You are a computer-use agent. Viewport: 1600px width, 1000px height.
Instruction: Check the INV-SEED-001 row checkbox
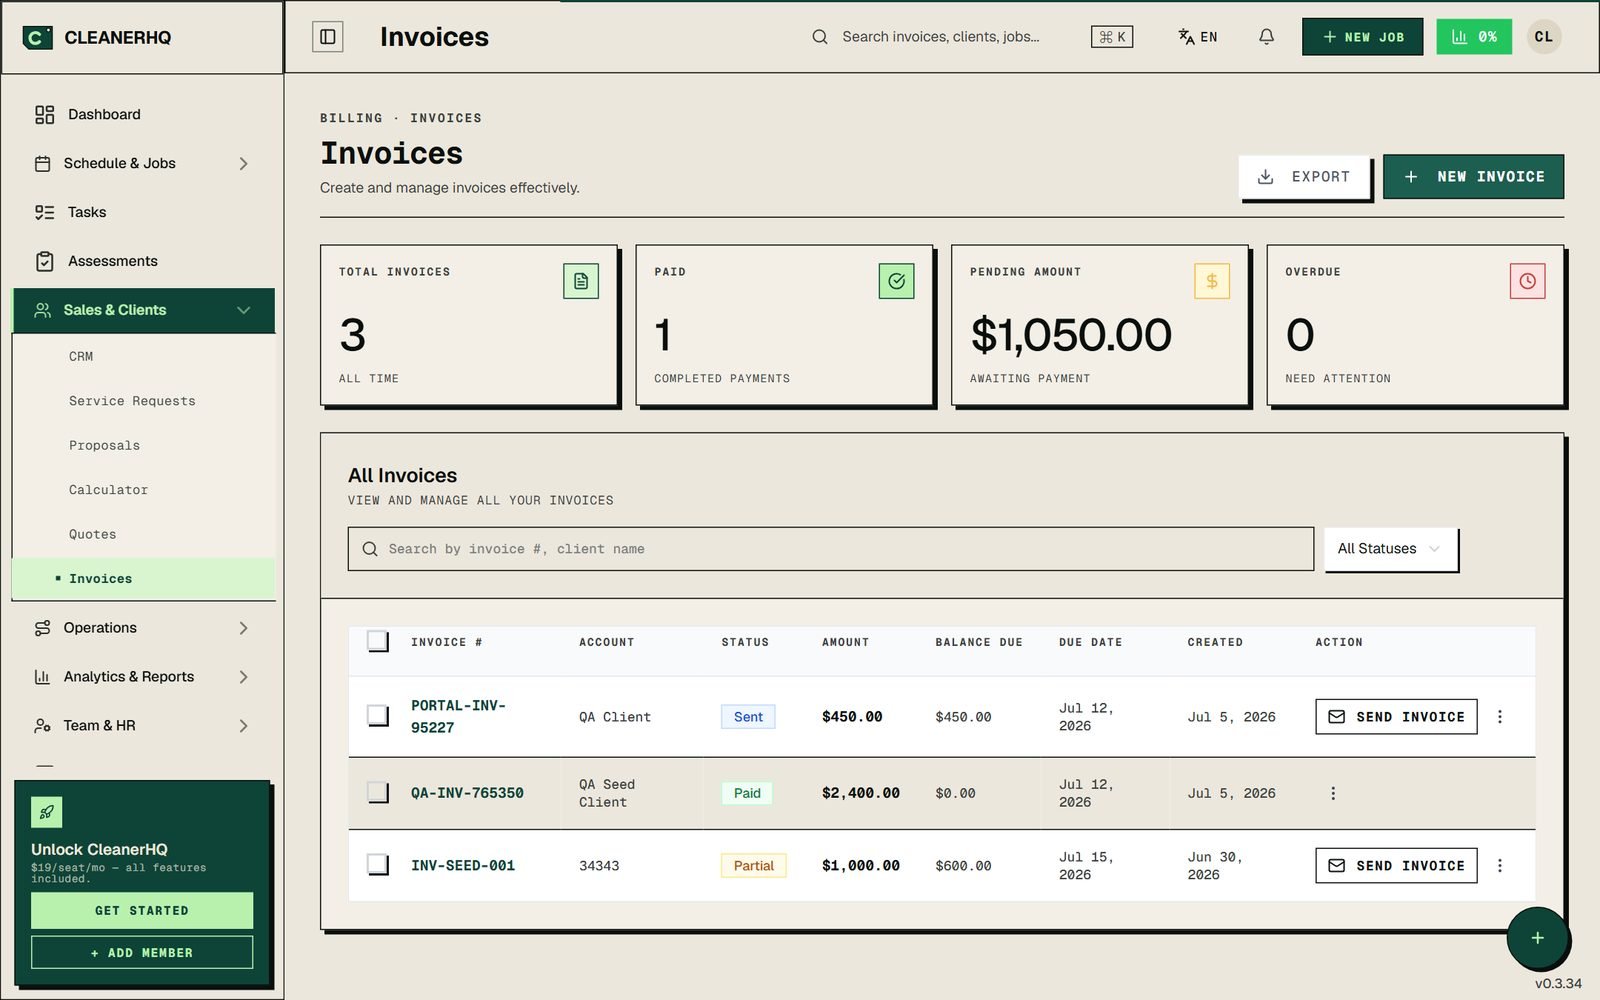(378, 865)
